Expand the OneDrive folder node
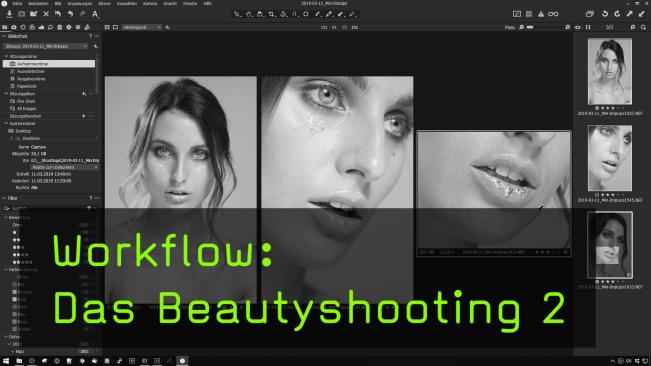The height and width of the screenshot is (366, 651). click(x=12, y=139)
